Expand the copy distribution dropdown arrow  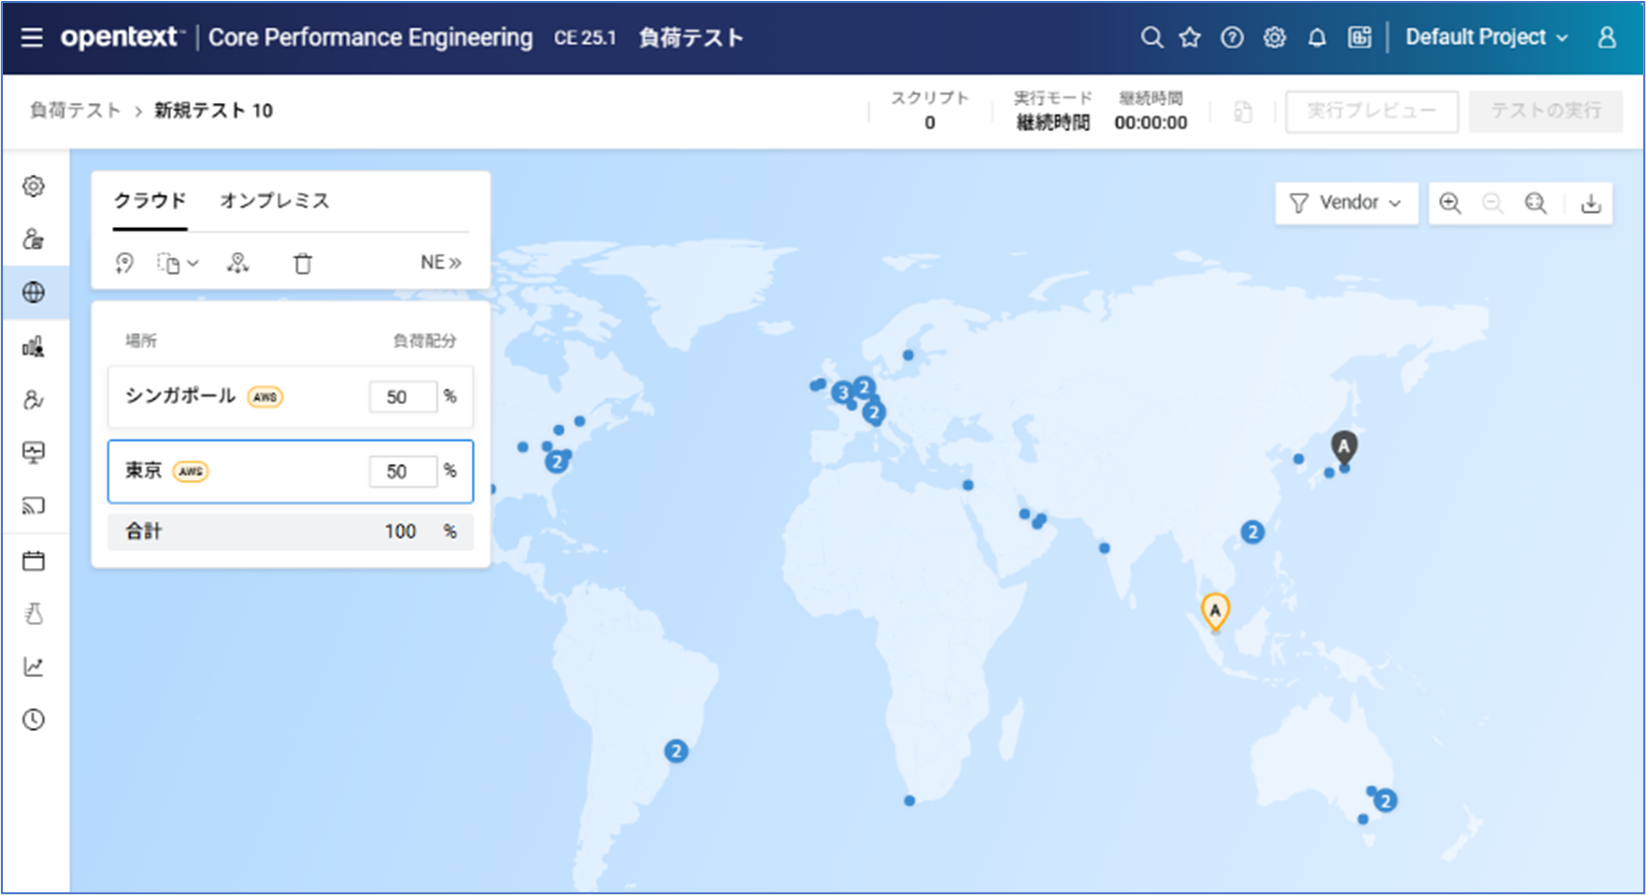click(x=193, y=263)
